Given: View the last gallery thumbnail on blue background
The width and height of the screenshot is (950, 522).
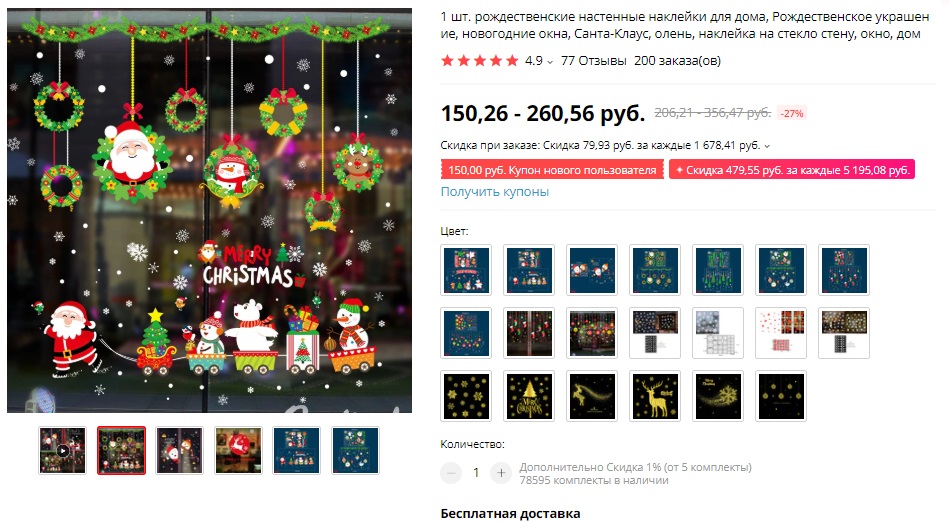Looking at the screenshot, I should 356,451.
